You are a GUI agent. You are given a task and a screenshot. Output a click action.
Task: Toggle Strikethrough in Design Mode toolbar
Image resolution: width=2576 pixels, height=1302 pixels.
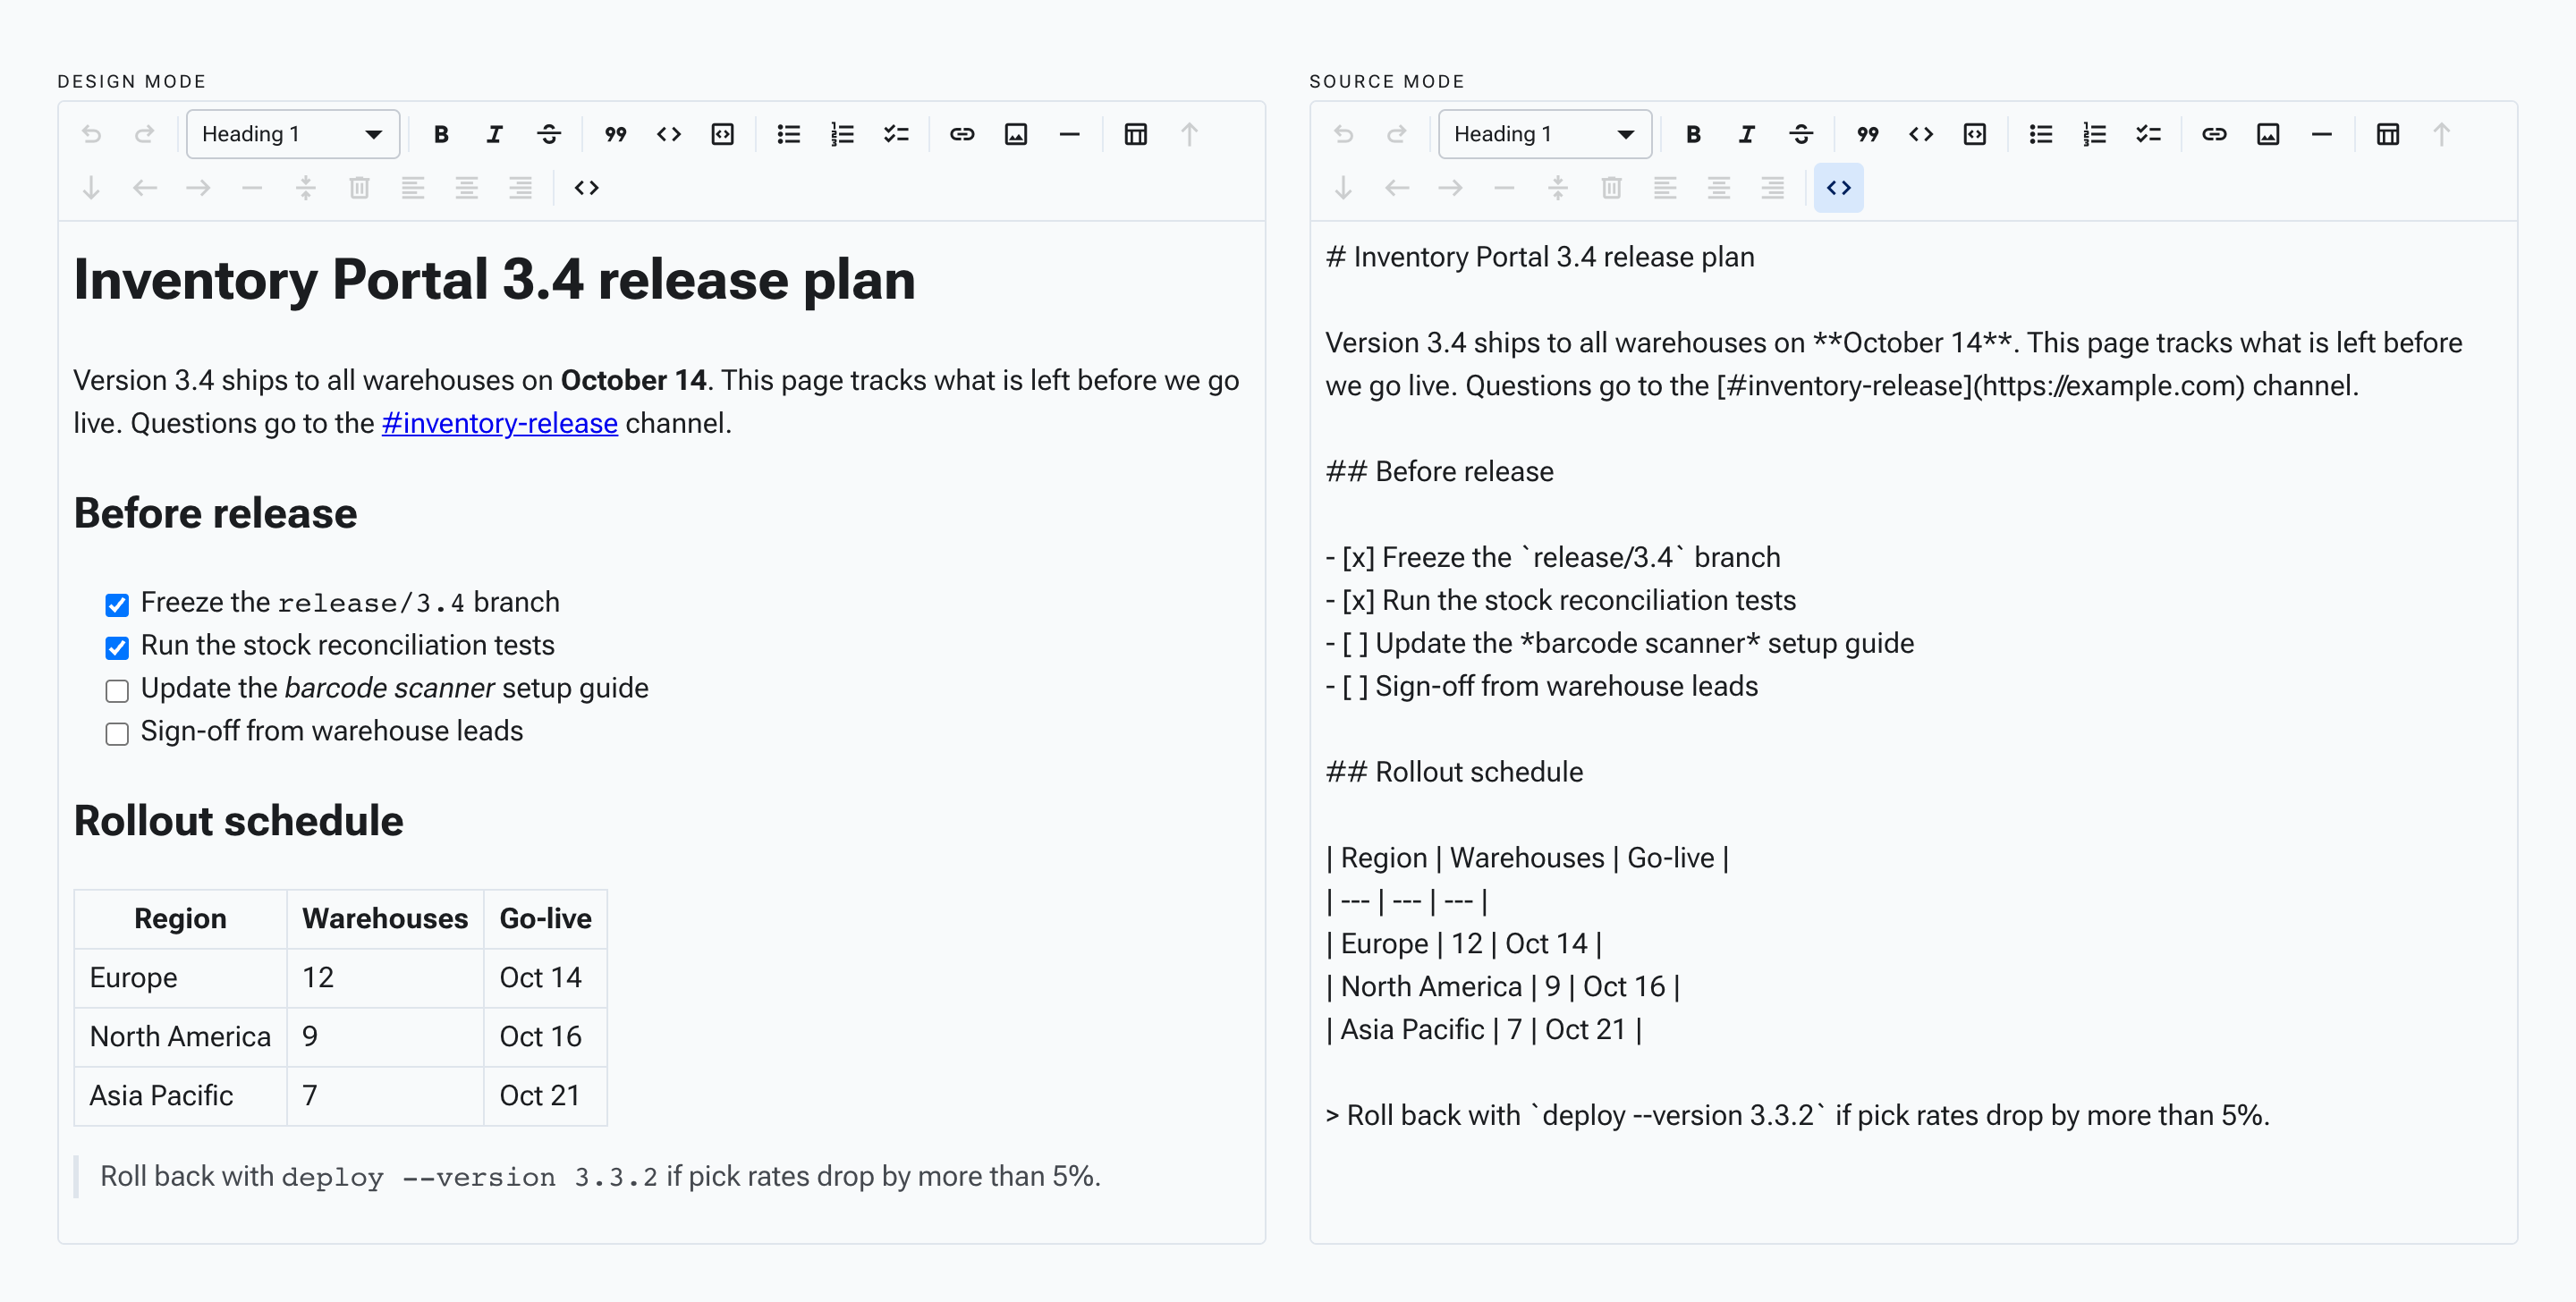pyautogui.click(x=549, y=134)
